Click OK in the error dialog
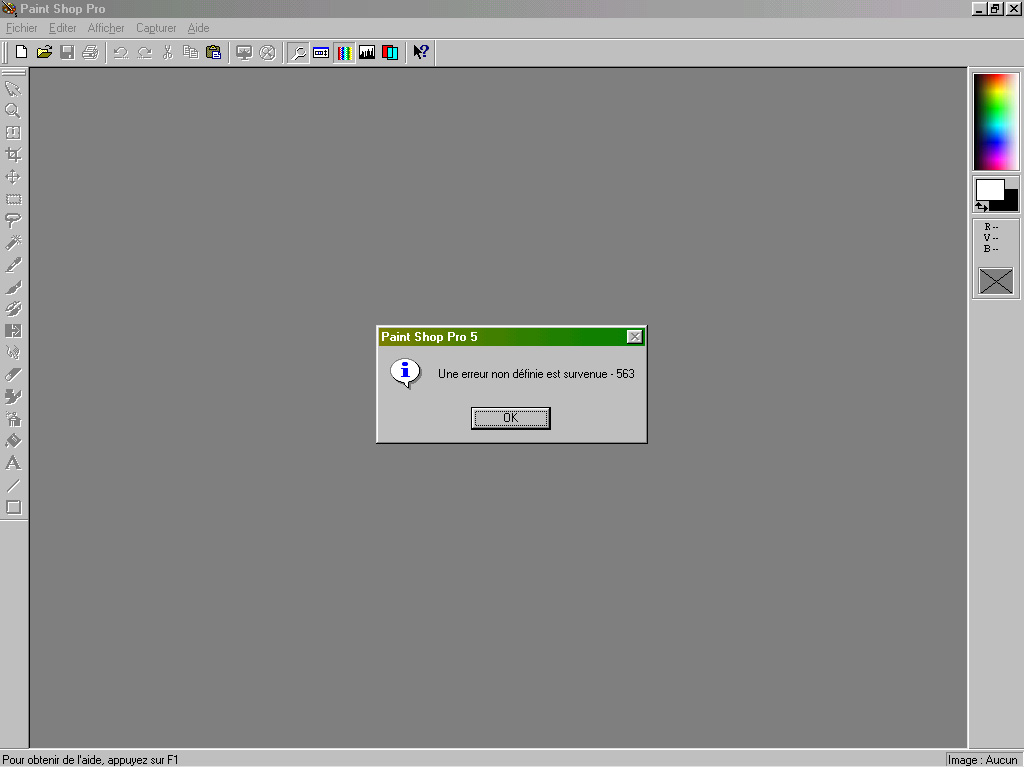1024x768 pixels. (511, 418)
